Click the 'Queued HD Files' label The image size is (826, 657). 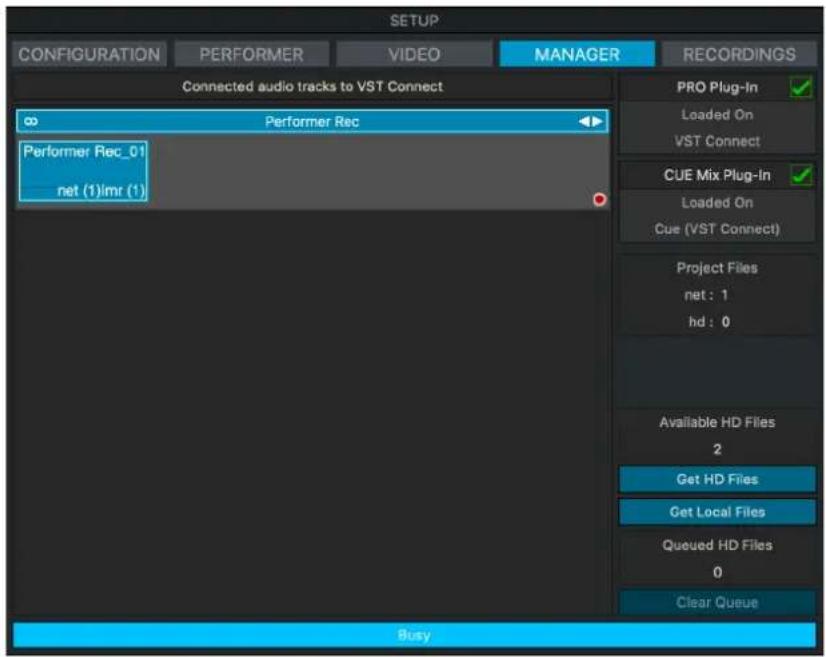pyautogui.click(x=717, y=545)
